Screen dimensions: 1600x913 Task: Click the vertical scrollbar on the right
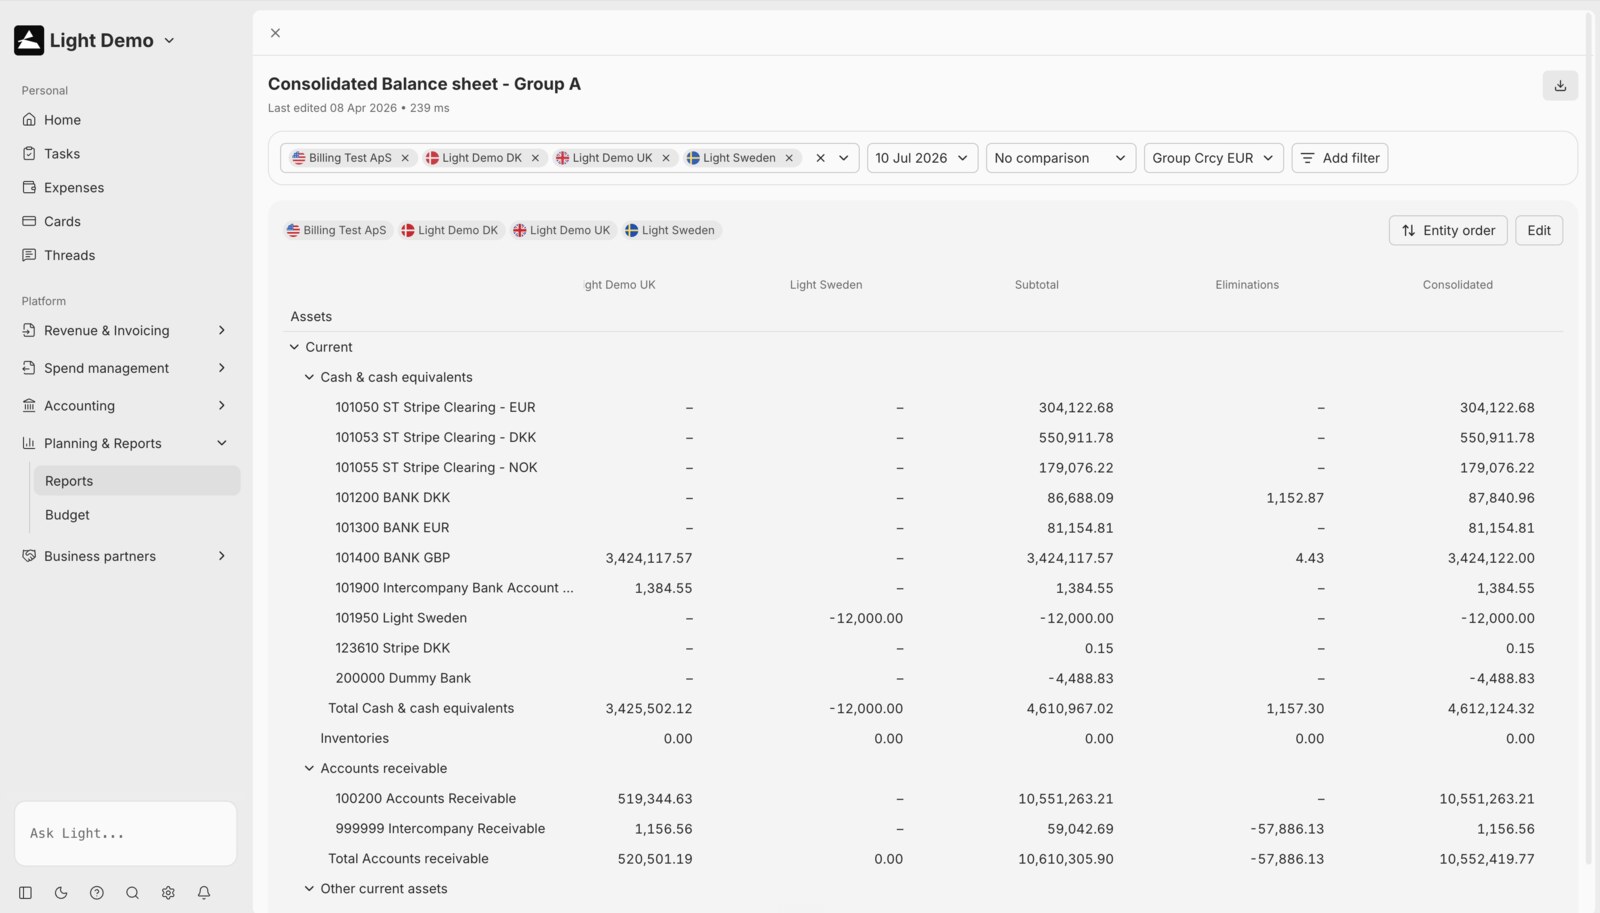coord(1589,438)
